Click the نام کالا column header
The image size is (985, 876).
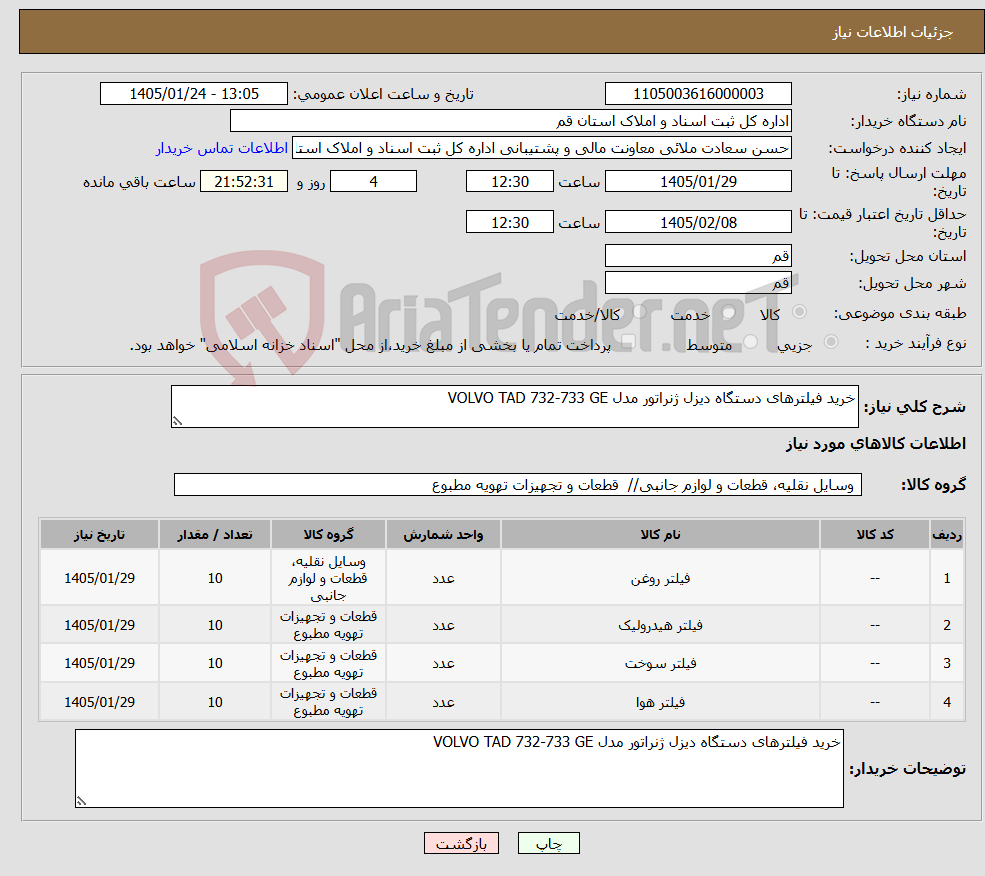660,534
